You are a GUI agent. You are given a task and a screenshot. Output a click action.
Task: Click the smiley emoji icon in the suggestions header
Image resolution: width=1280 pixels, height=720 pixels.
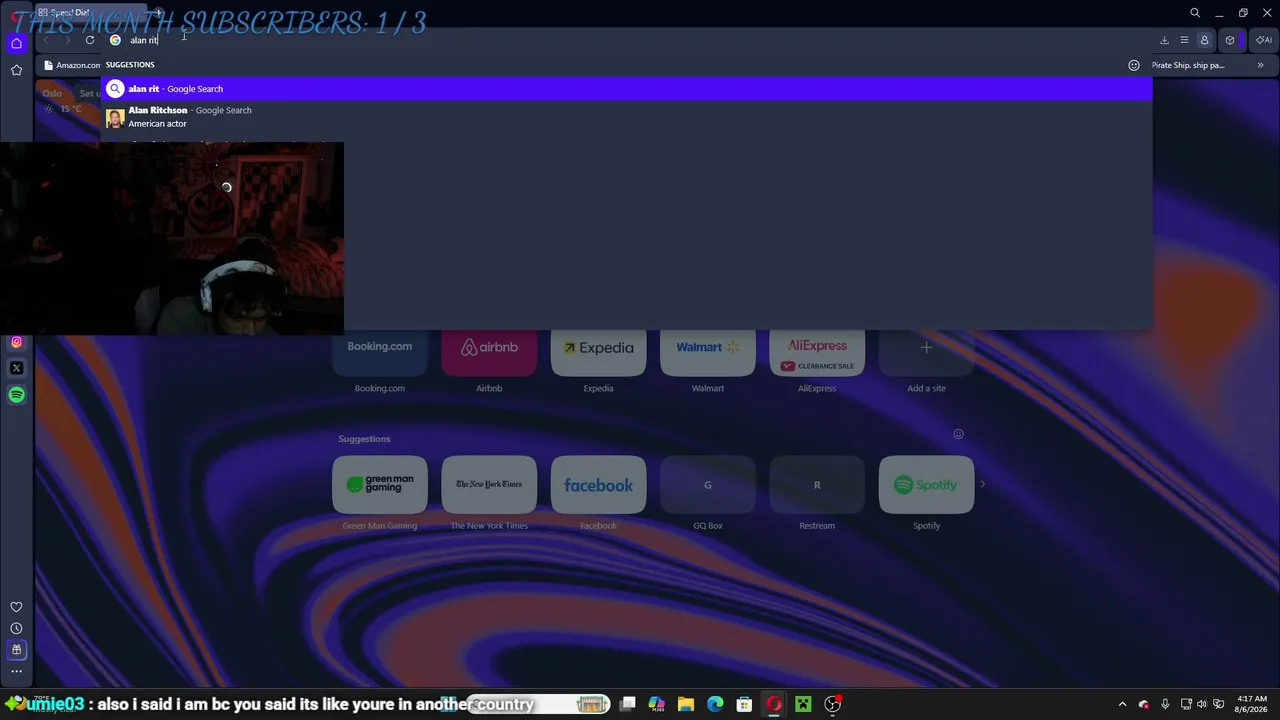[1134, 65]
